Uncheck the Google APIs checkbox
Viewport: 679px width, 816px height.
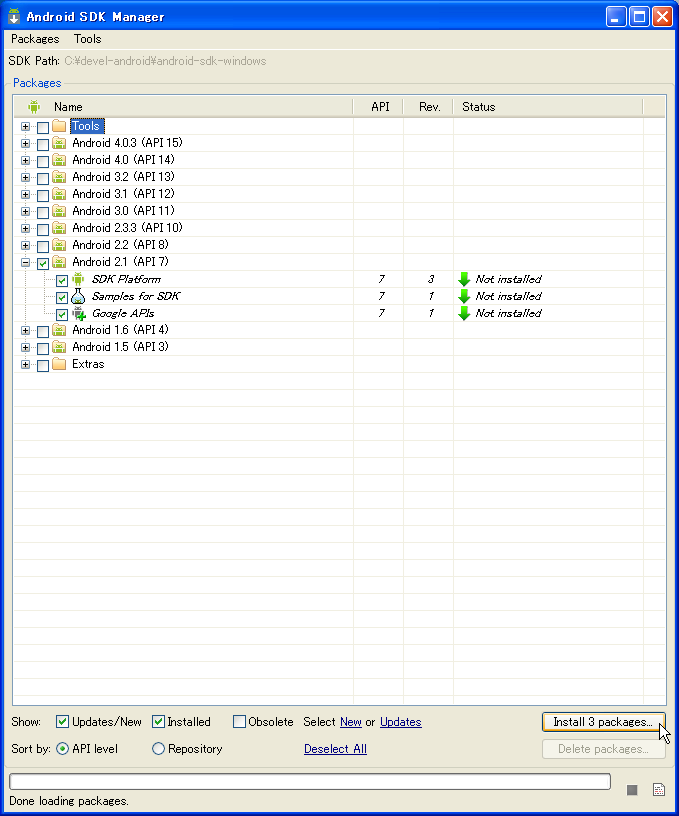click(x=62, y=314)
